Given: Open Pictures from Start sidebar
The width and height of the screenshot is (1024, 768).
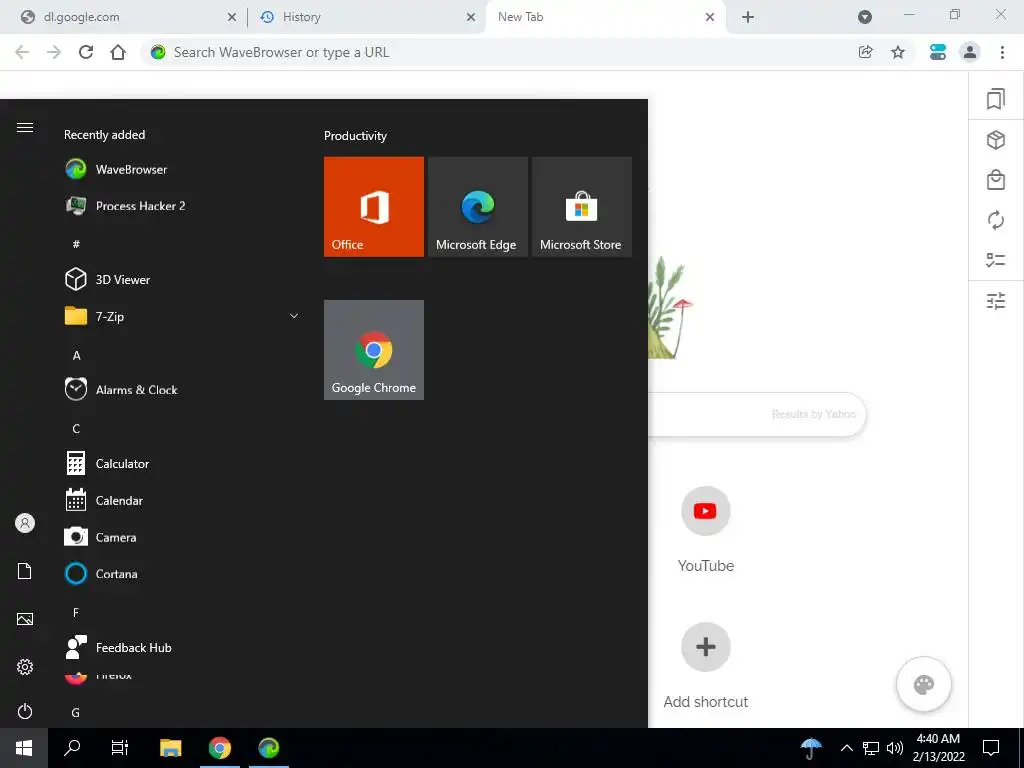Looking at the screenshot, I should [25, 619].
